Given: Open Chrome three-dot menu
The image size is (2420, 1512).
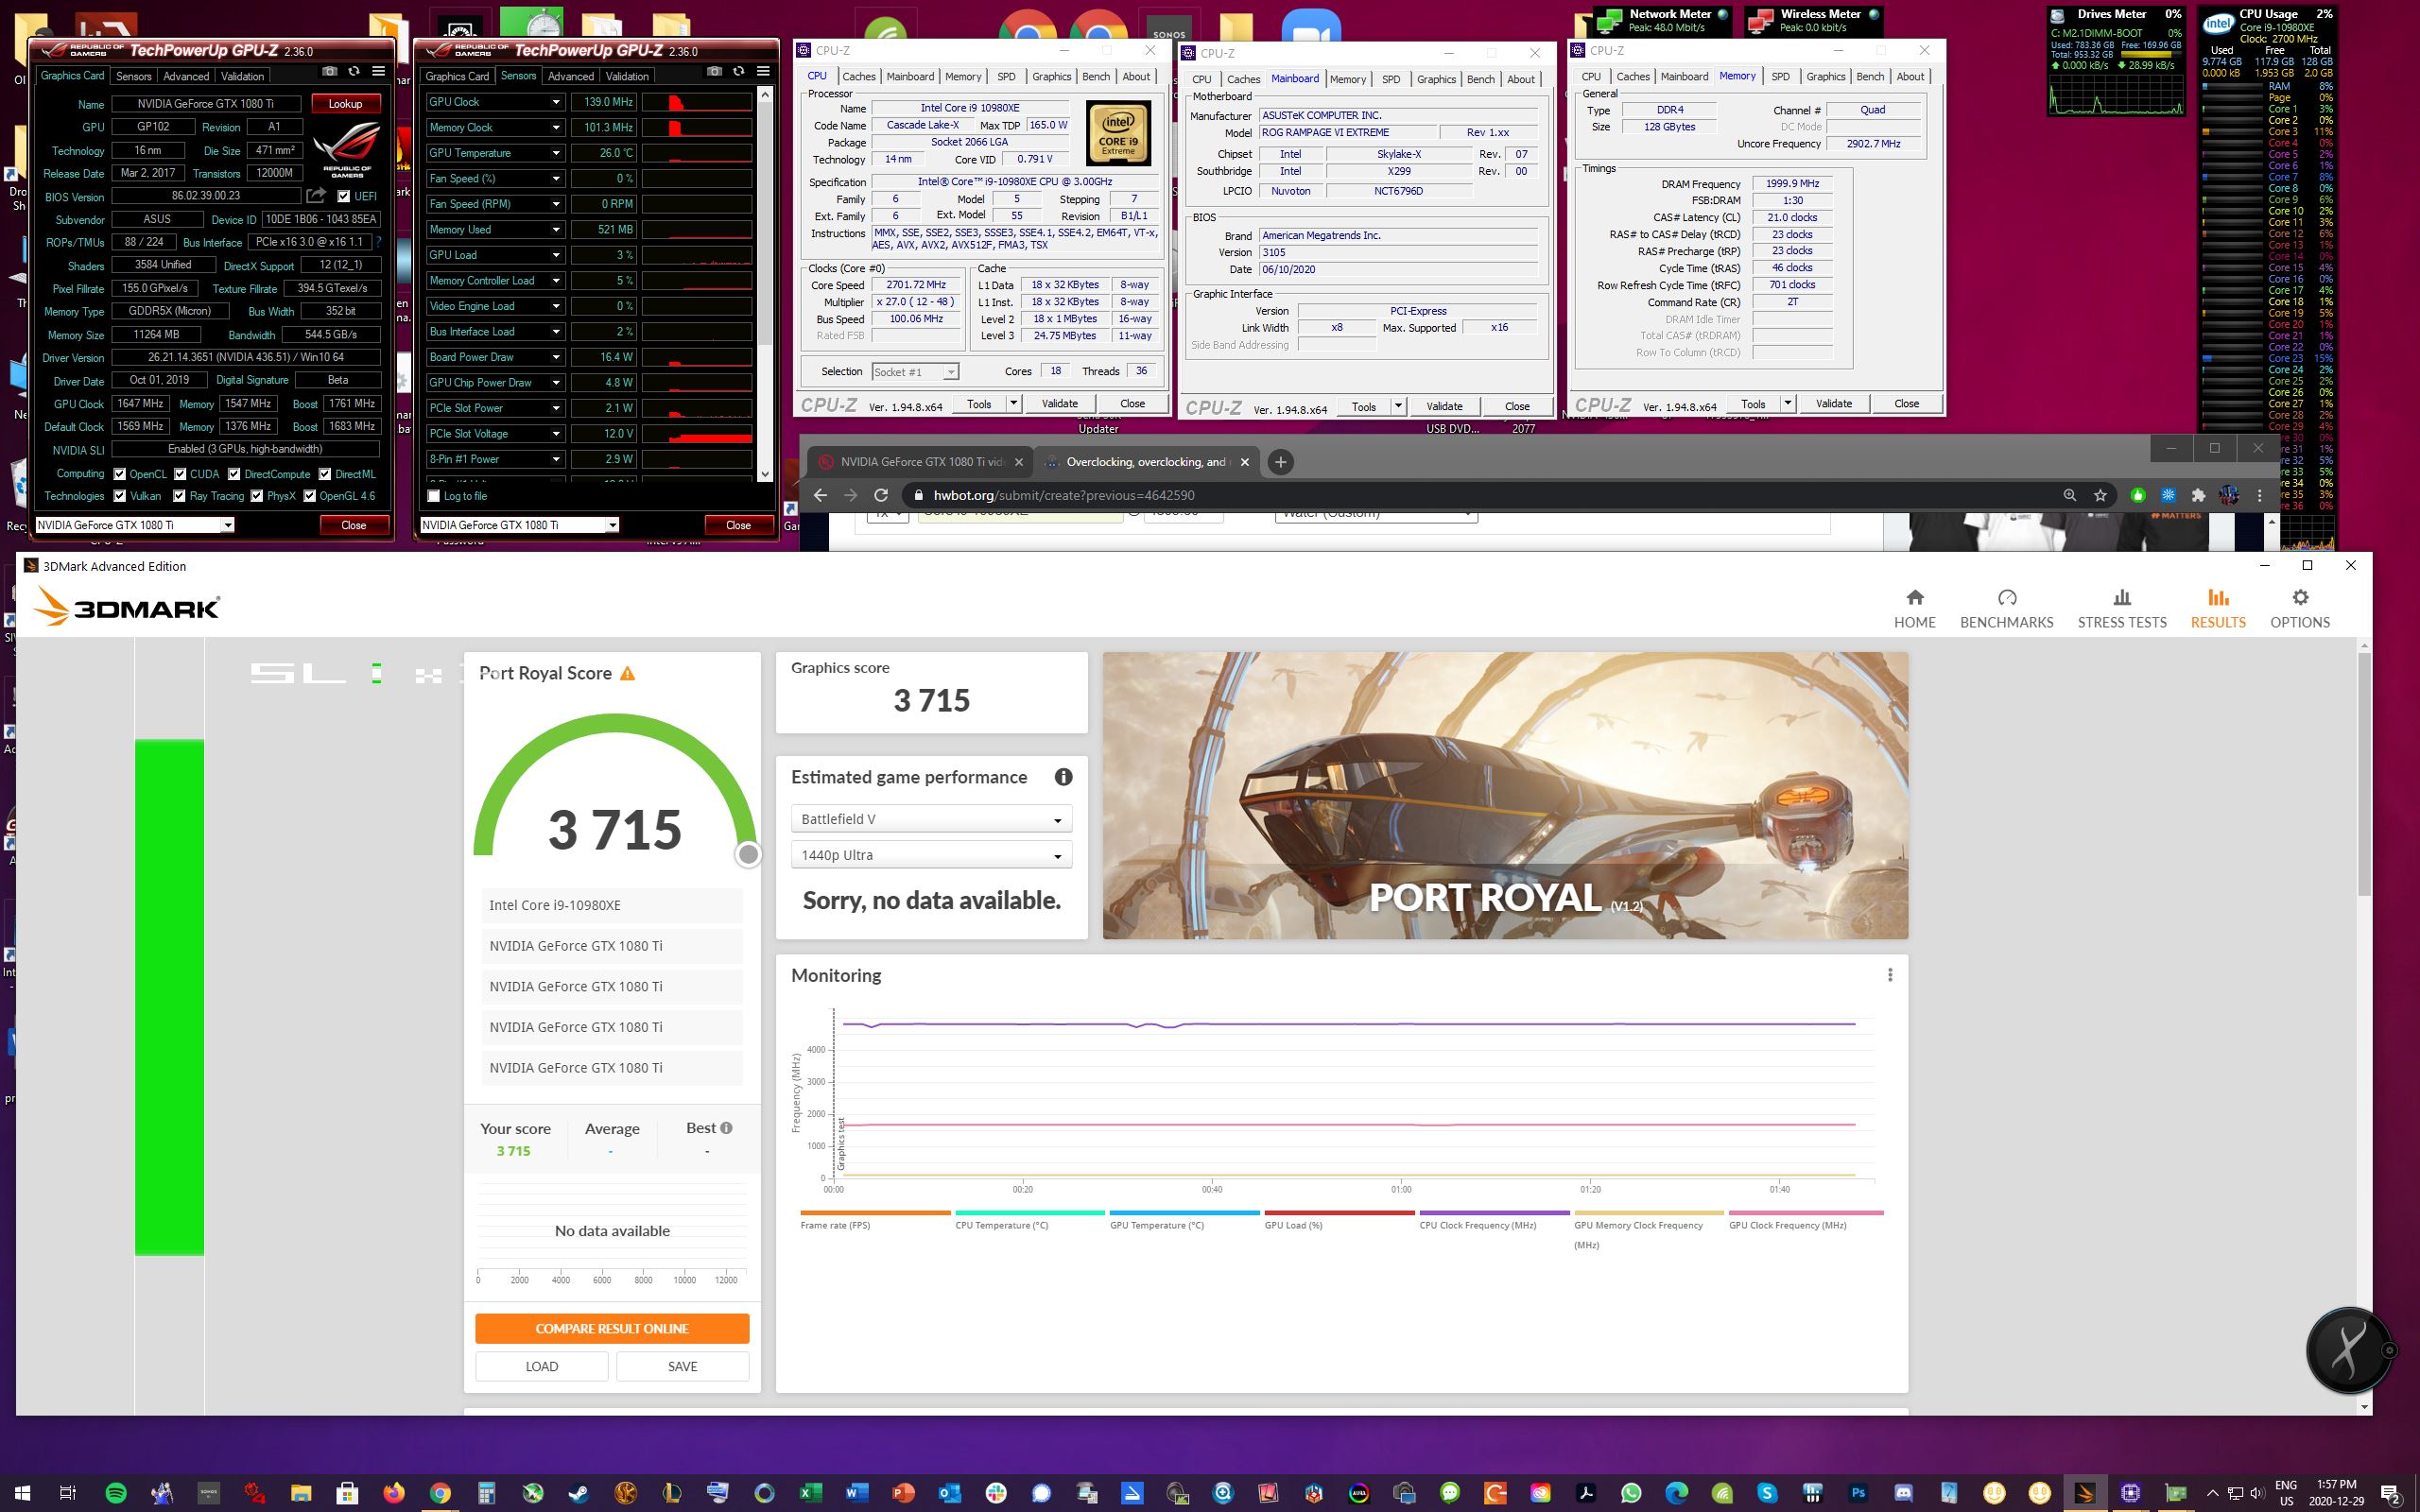Looking at the screenshot, I should point(2259,495).
